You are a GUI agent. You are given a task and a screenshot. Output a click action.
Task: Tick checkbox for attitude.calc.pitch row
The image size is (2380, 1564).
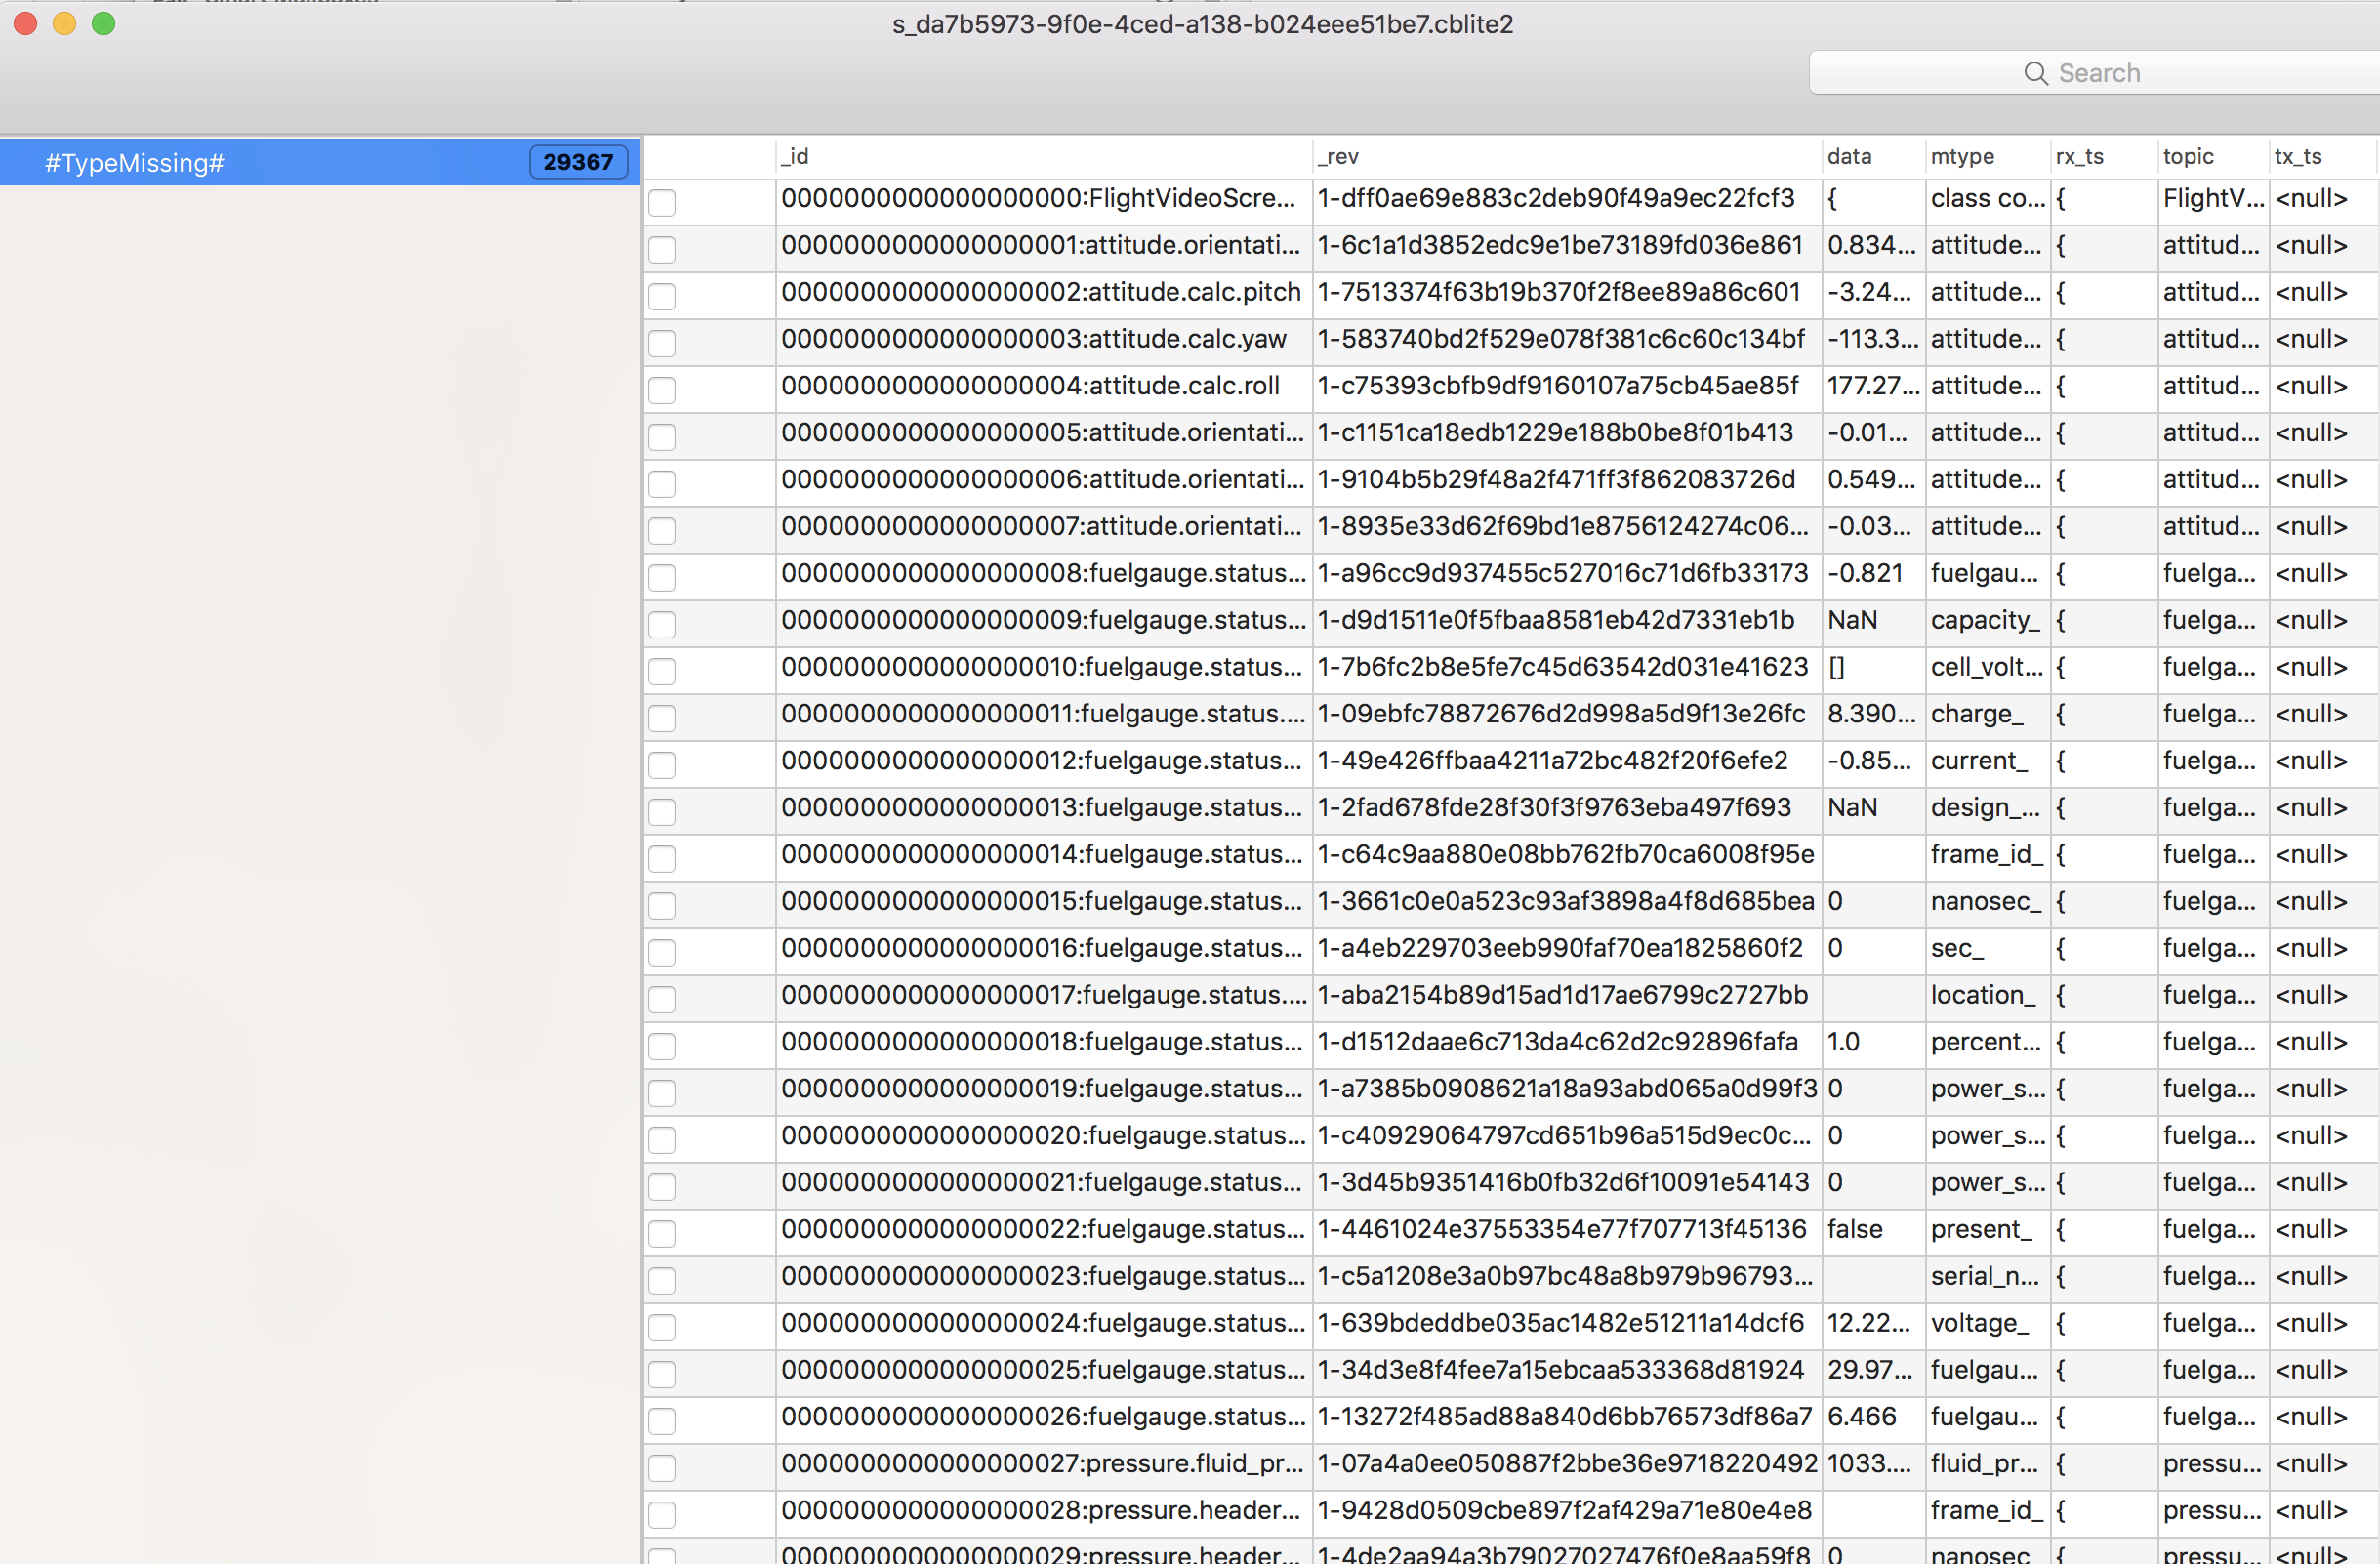point(662,296)
